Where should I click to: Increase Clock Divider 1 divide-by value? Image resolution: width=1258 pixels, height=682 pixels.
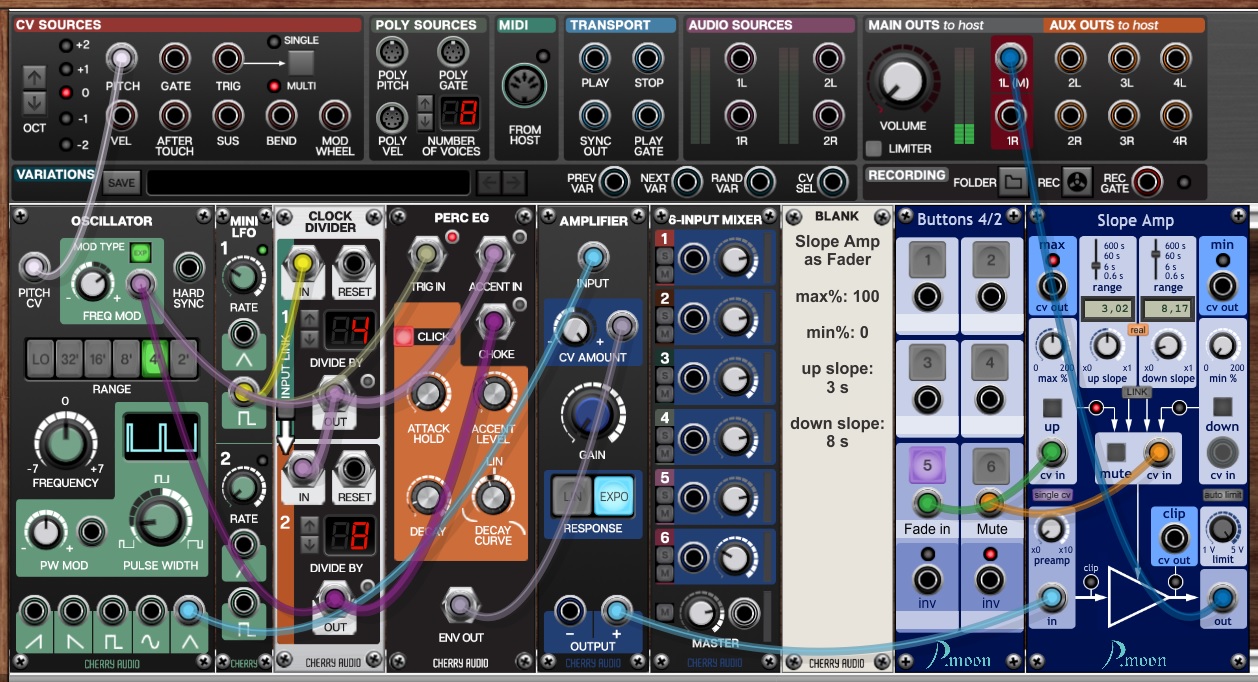[x=309, y=318]
